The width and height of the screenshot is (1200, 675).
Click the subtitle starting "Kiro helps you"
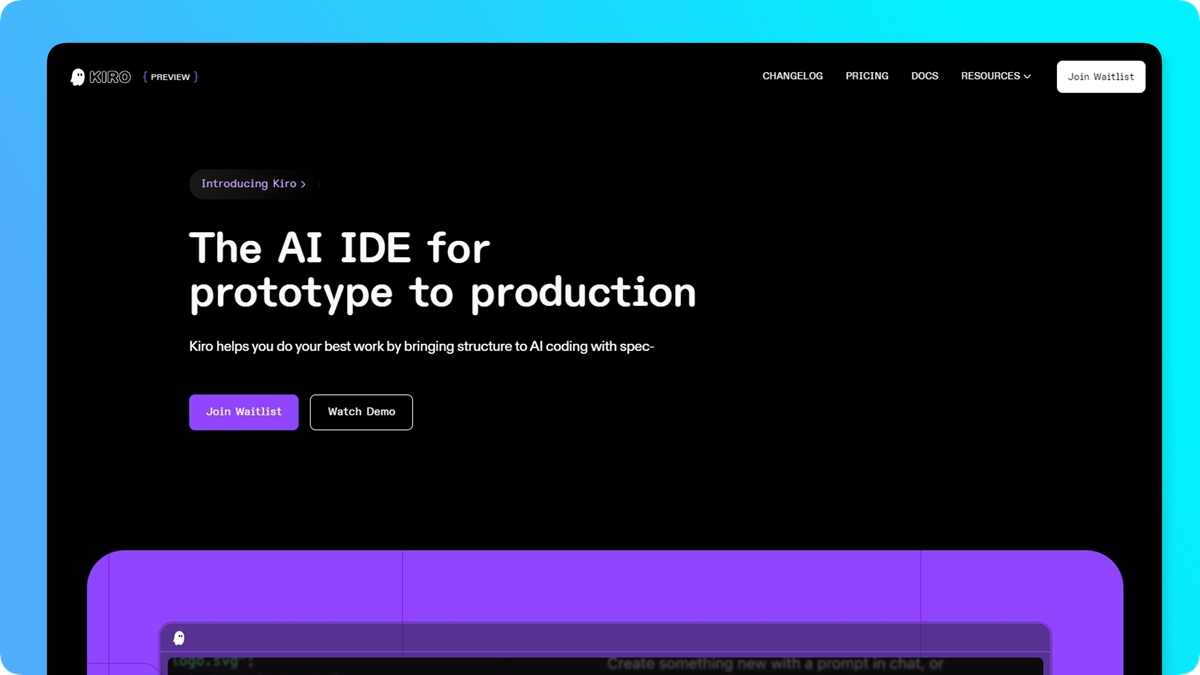pos(421,347)
